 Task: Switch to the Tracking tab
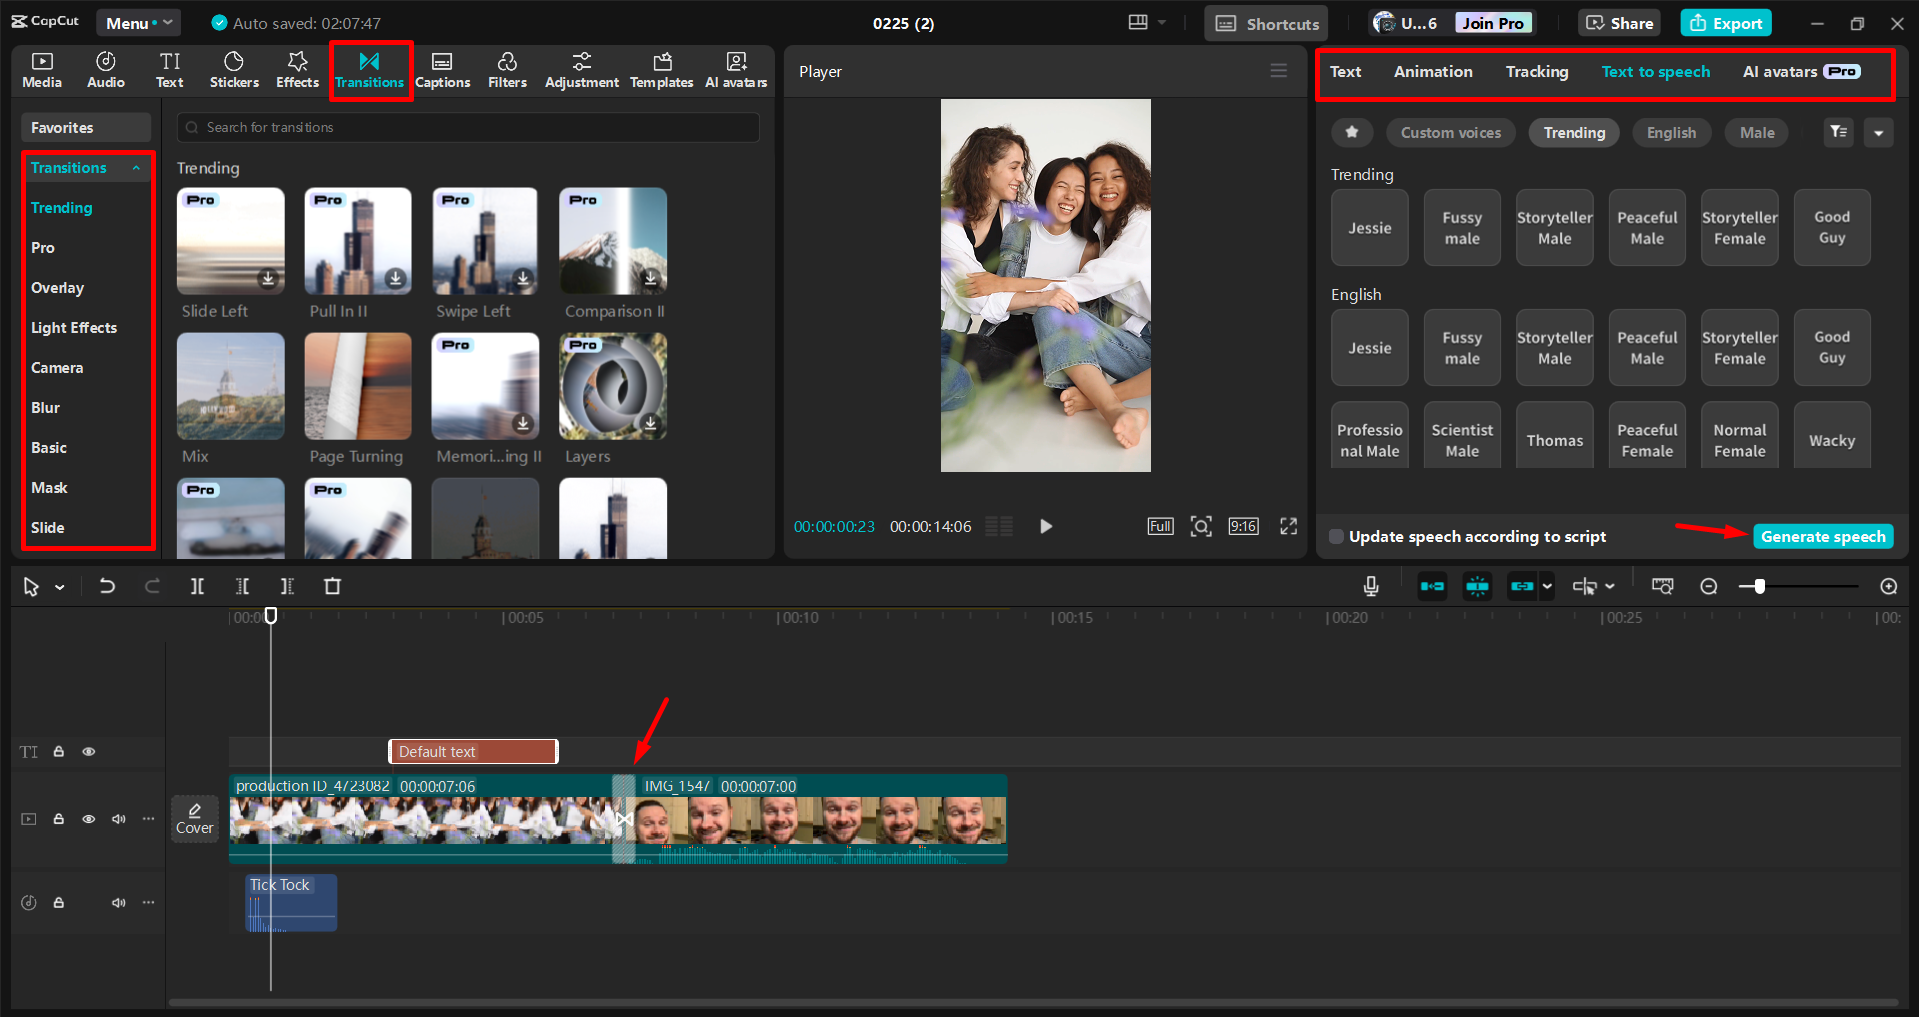(1537, 71)
